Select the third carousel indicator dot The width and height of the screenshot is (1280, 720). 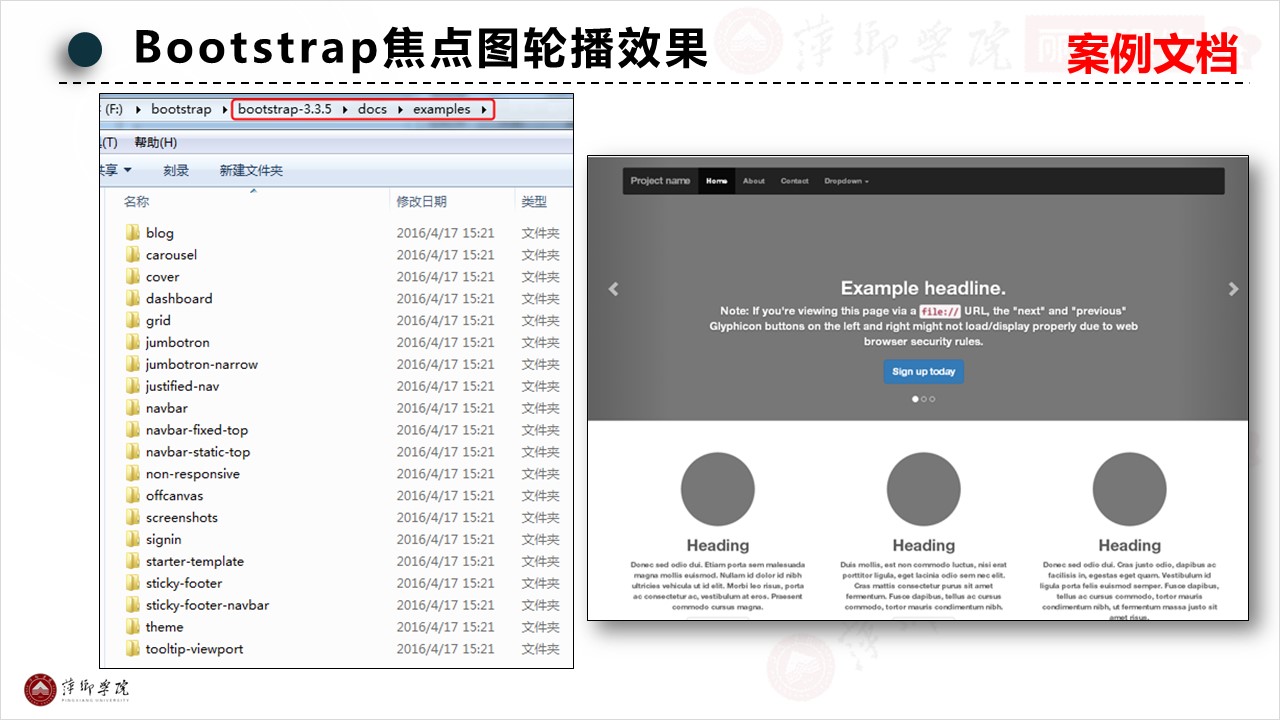[x=932, y=399]
